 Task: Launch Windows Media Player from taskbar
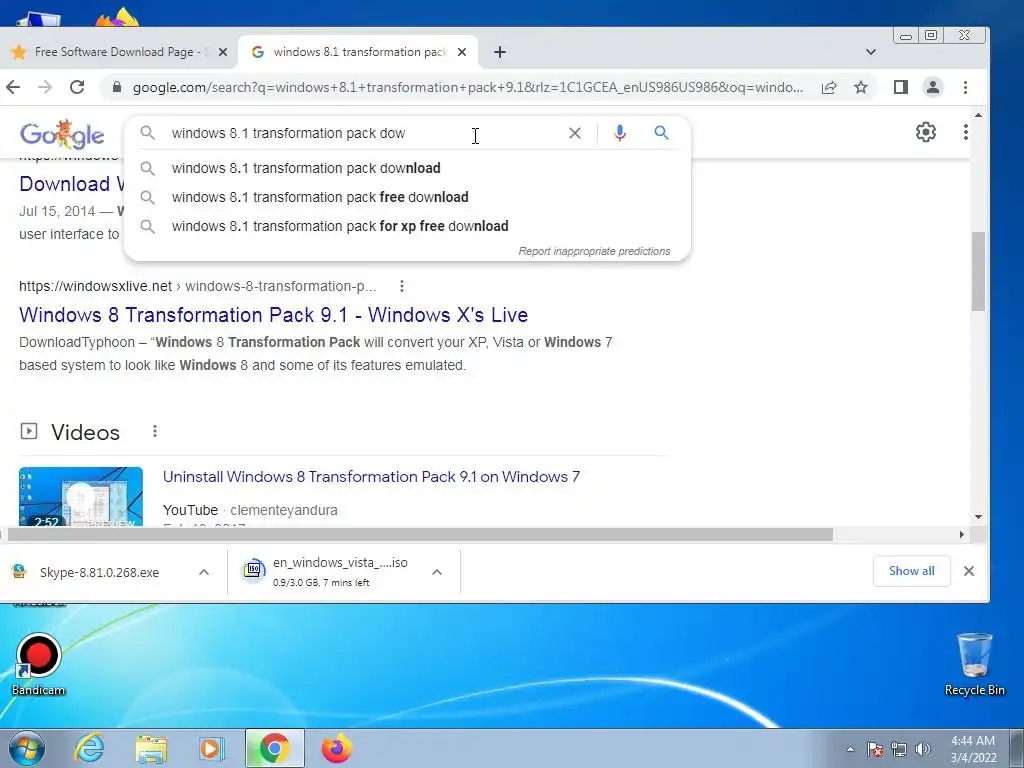212,748
